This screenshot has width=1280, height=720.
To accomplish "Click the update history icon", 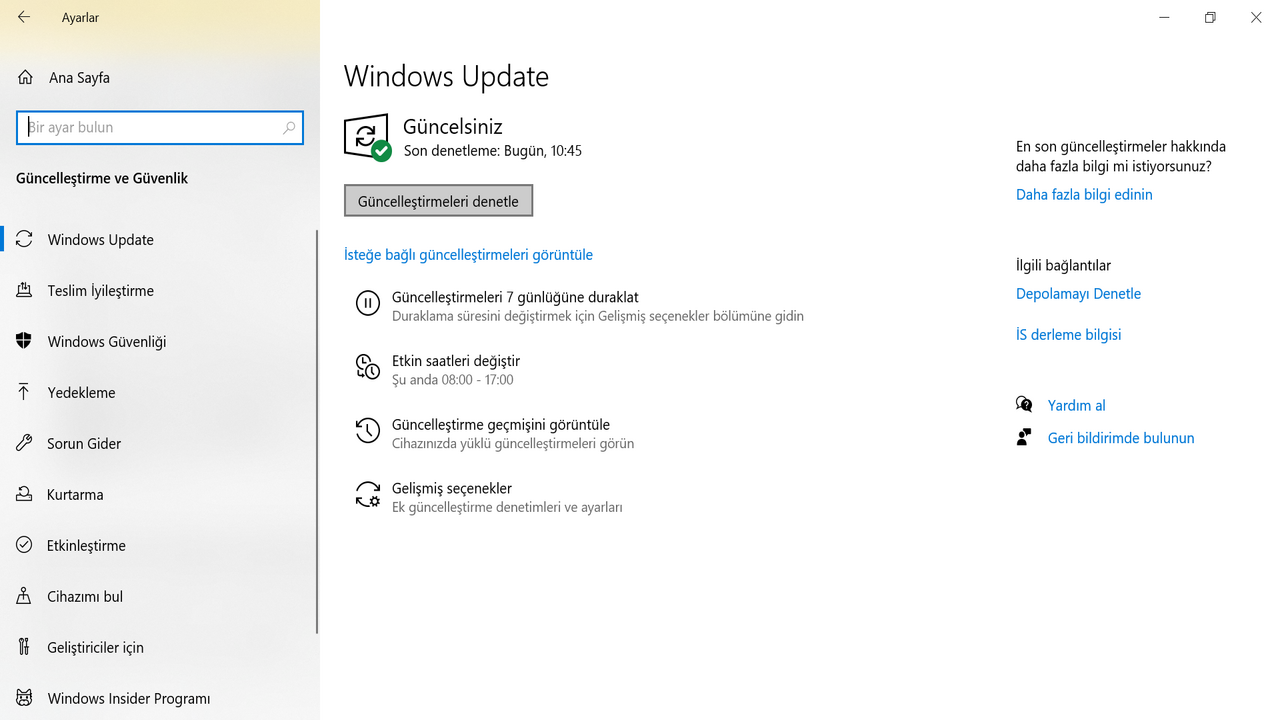I will coord(368,431).
